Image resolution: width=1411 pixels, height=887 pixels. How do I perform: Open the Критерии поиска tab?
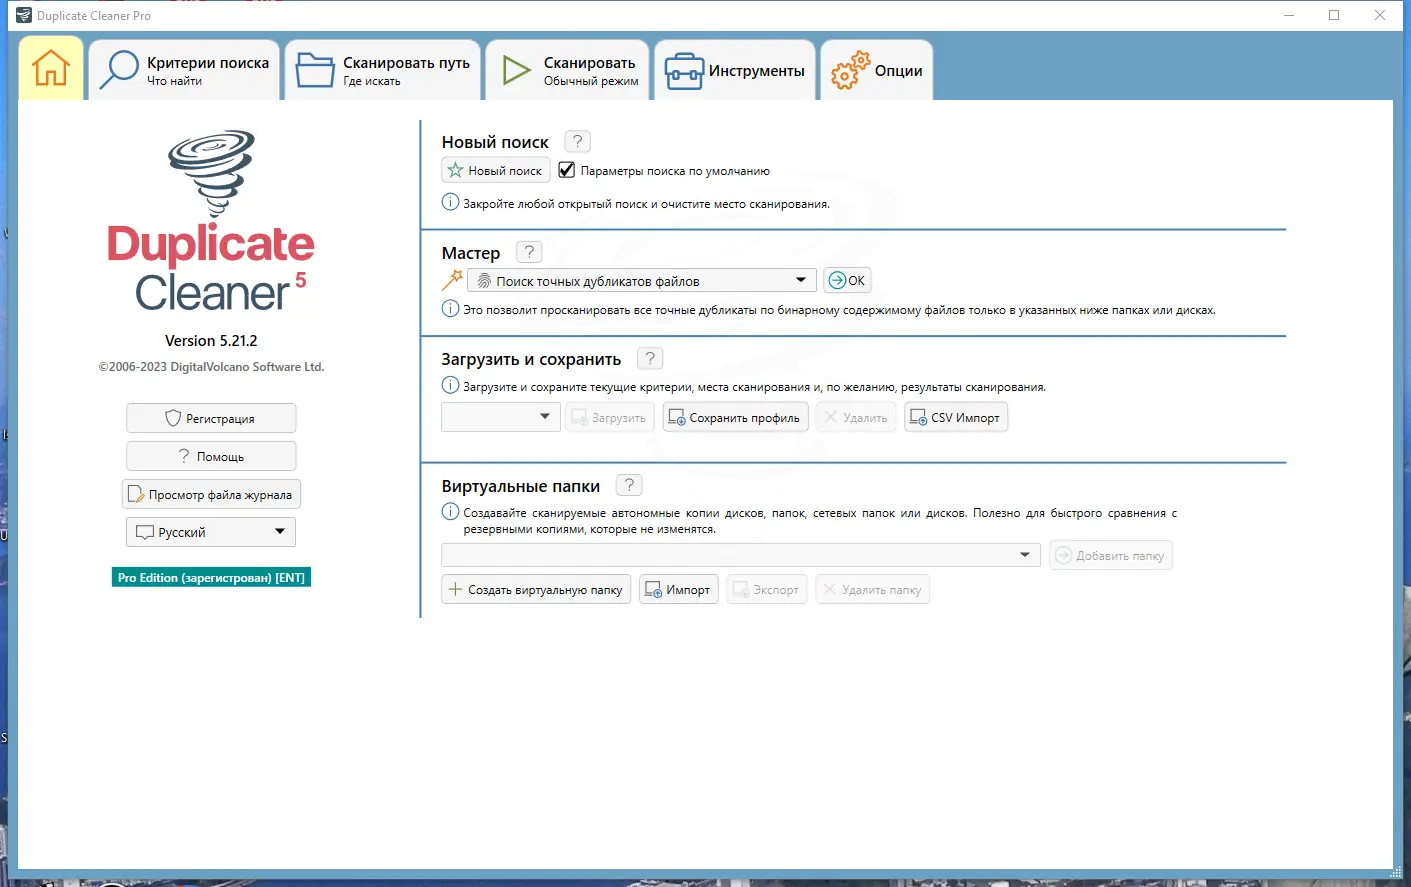185,70
